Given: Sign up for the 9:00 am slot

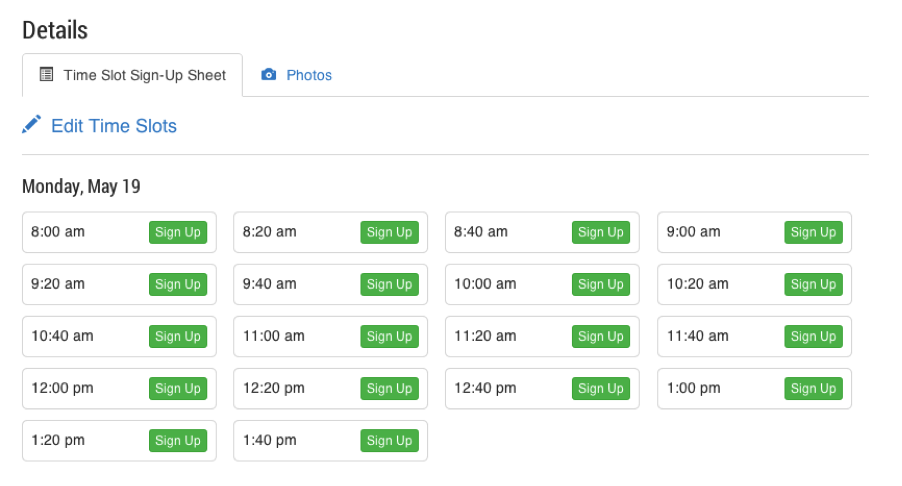Looking at the screenshot, I should tap(813, 232).
